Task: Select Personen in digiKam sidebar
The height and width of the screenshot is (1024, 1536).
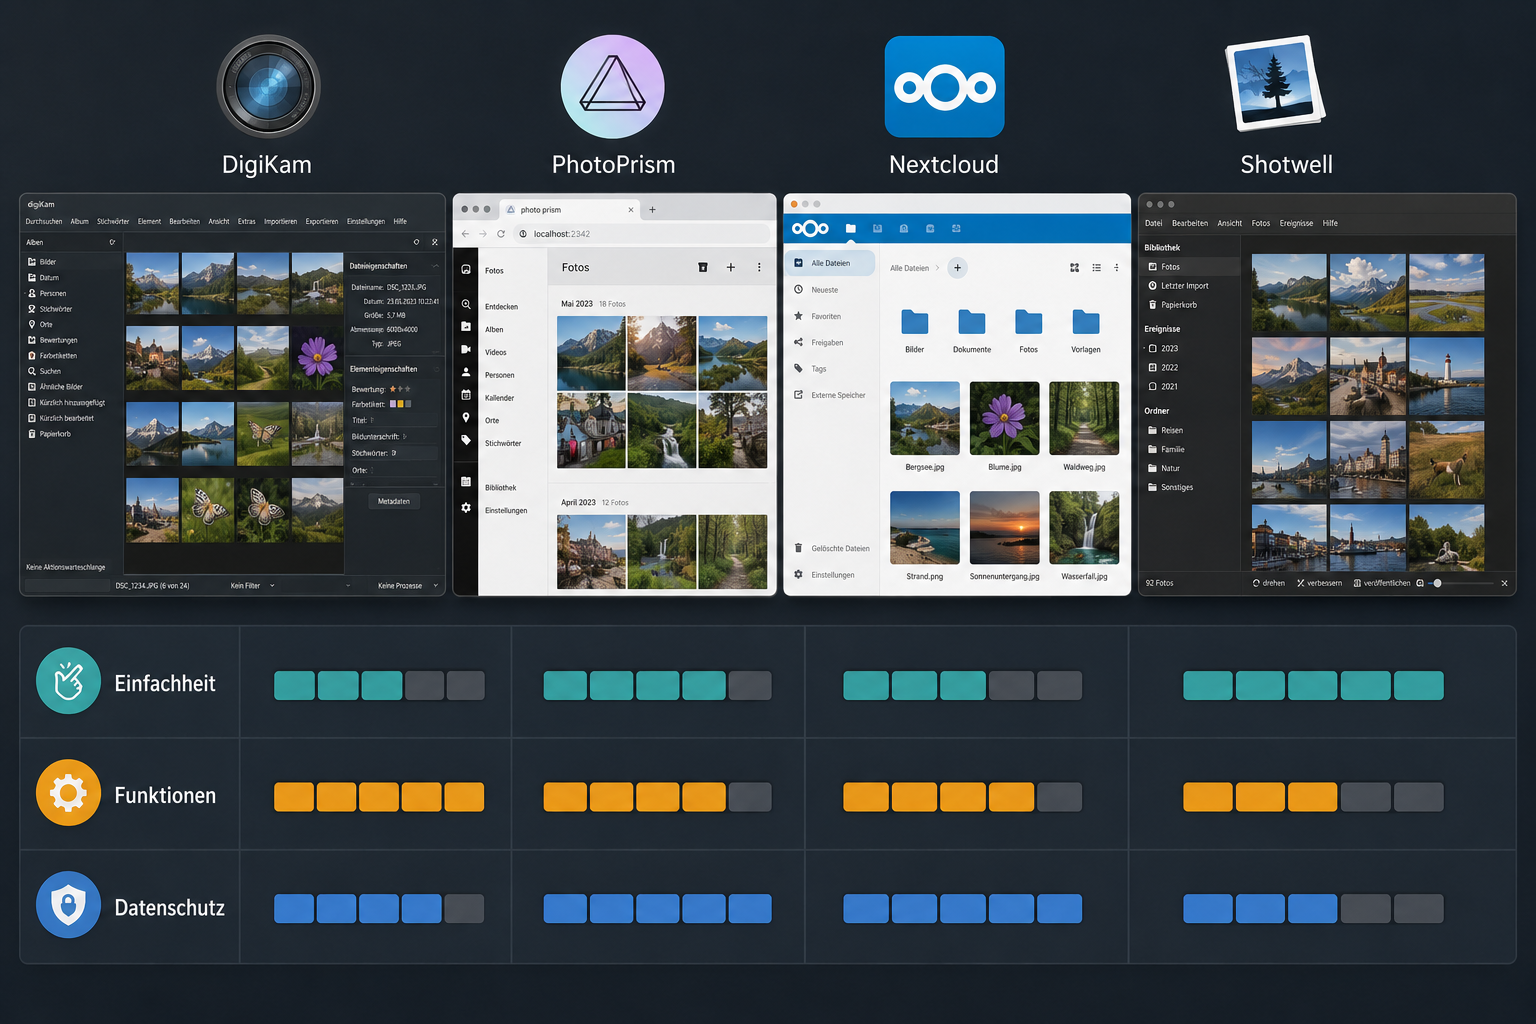Action: 46,293
